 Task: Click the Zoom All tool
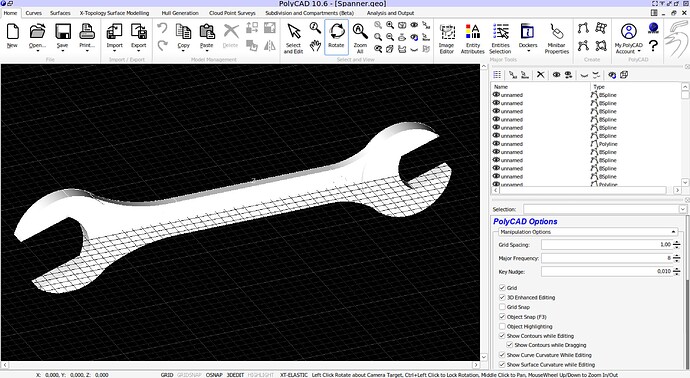(360, 38)
